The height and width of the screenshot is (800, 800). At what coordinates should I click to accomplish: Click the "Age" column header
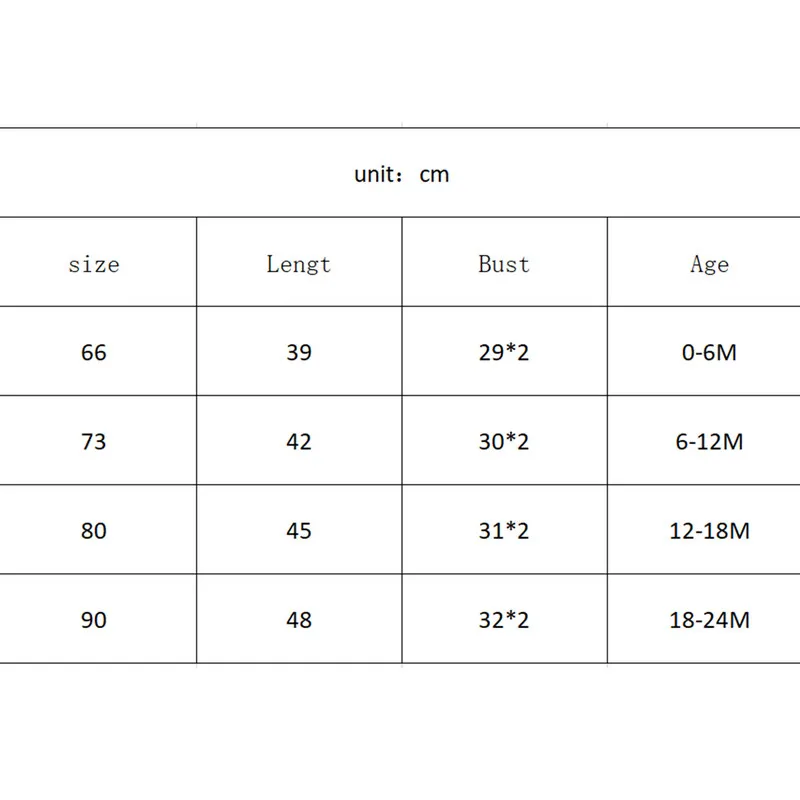709,265
